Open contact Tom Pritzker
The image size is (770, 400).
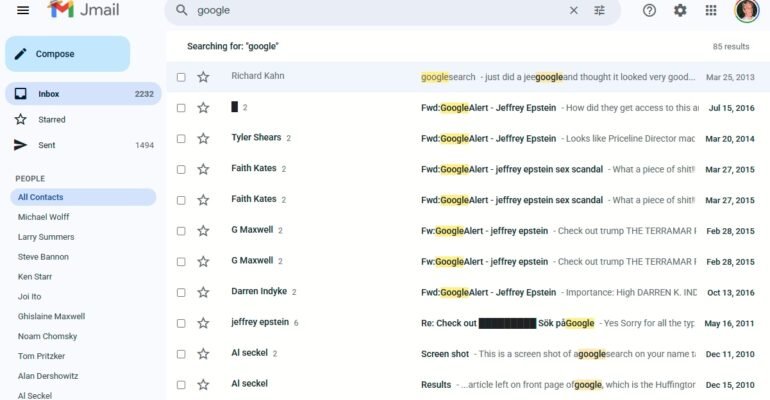(x=41, y=356)
